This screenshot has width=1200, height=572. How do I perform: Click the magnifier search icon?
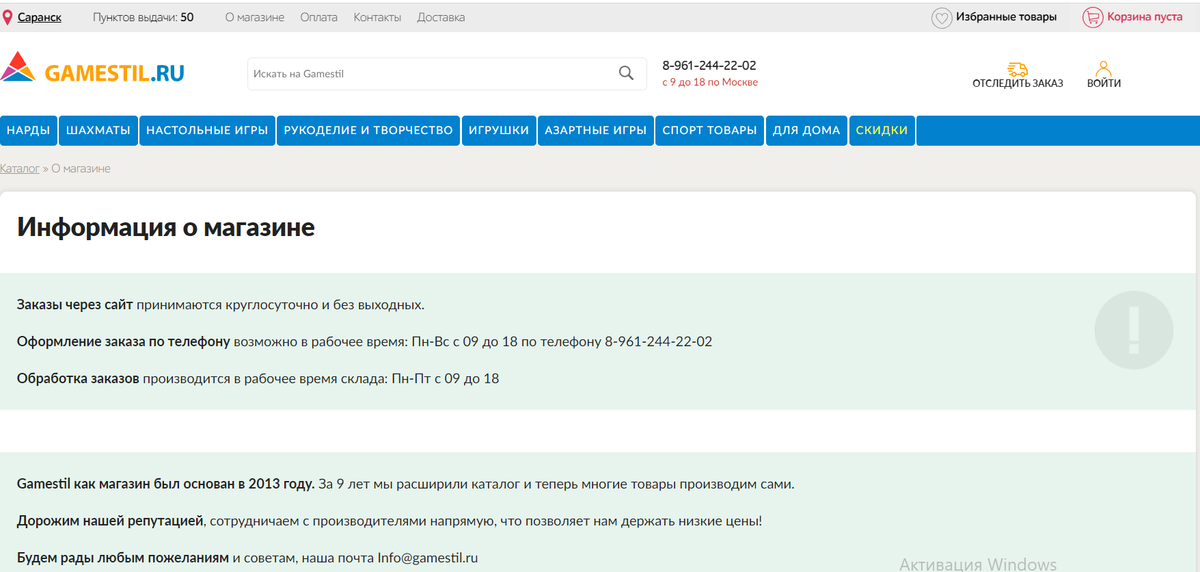(x=626, y=73)
